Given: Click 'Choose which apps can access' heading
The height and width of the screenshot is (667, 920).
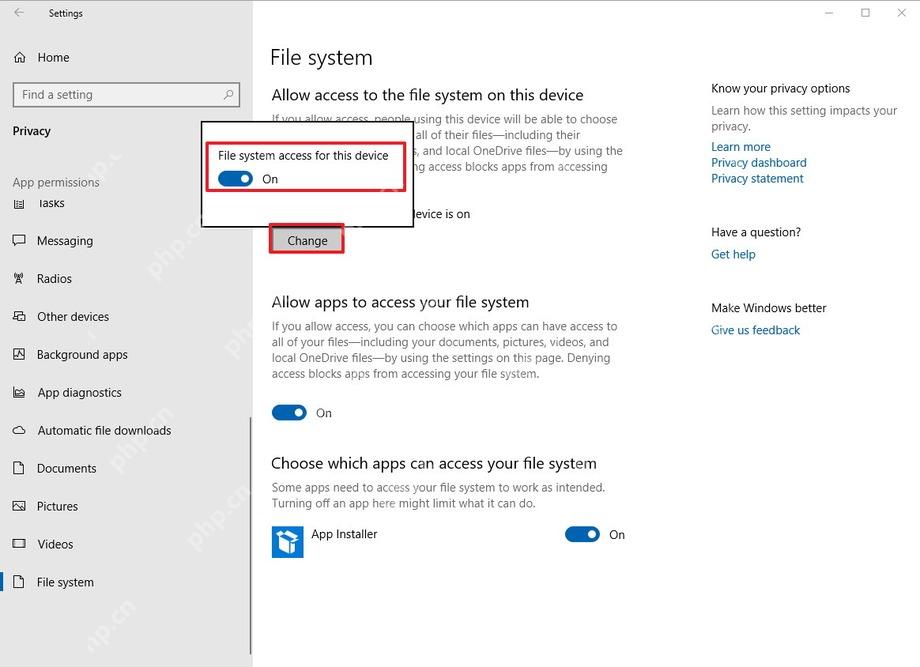Looking at the screenshot, I should (x=434, y=463).
